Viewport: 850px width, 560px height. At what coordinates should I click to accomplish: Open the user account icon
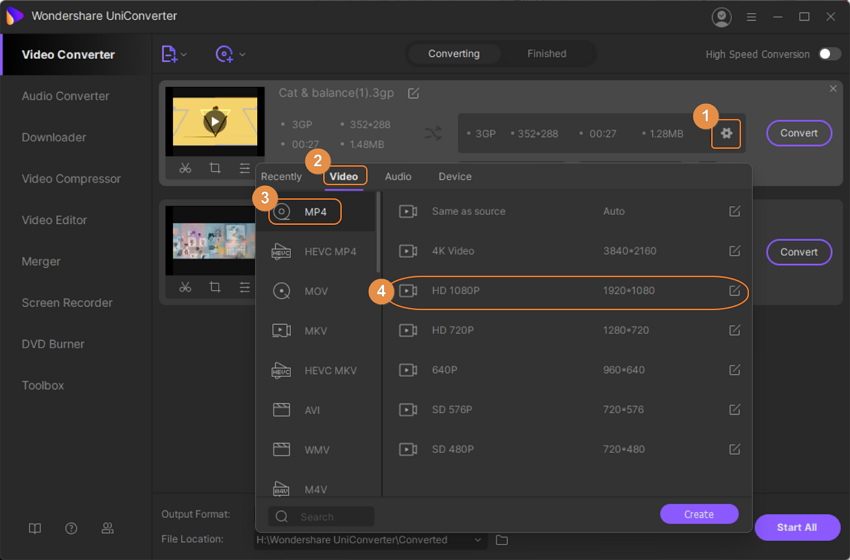721,17
